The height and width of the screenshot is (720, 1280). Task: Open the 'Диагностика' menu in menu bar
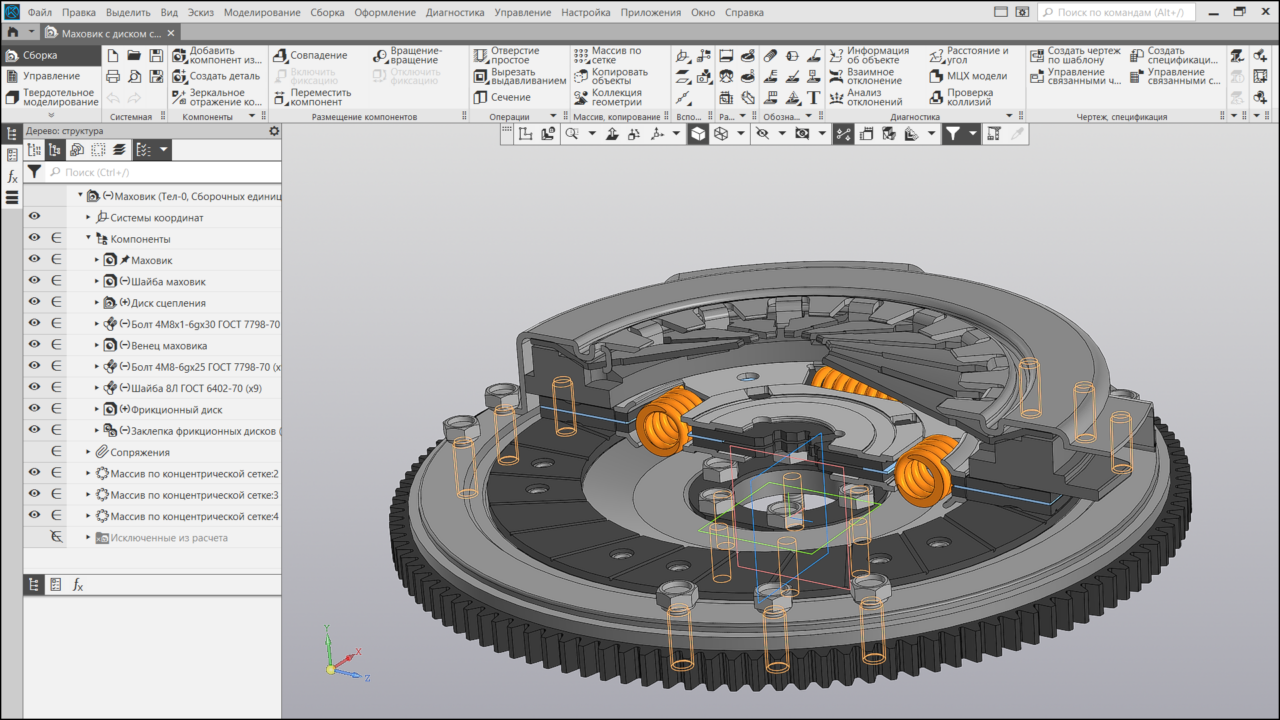pyautogui.click(x=456, y=13)
